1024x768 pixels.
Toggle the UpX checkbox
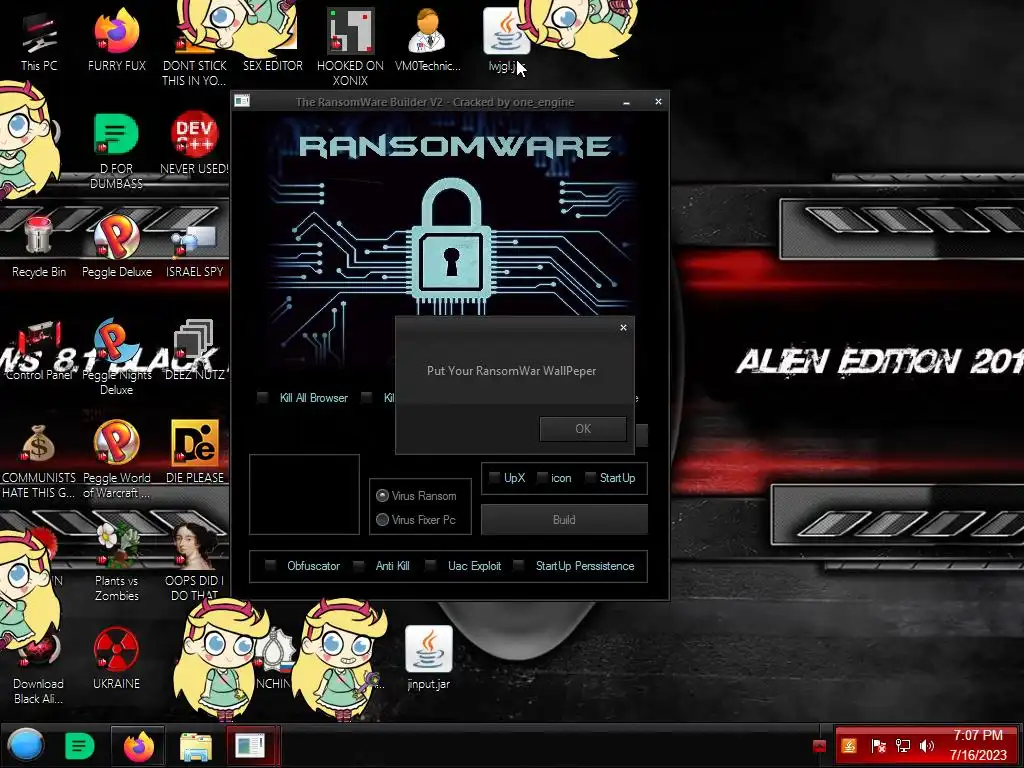494,478
